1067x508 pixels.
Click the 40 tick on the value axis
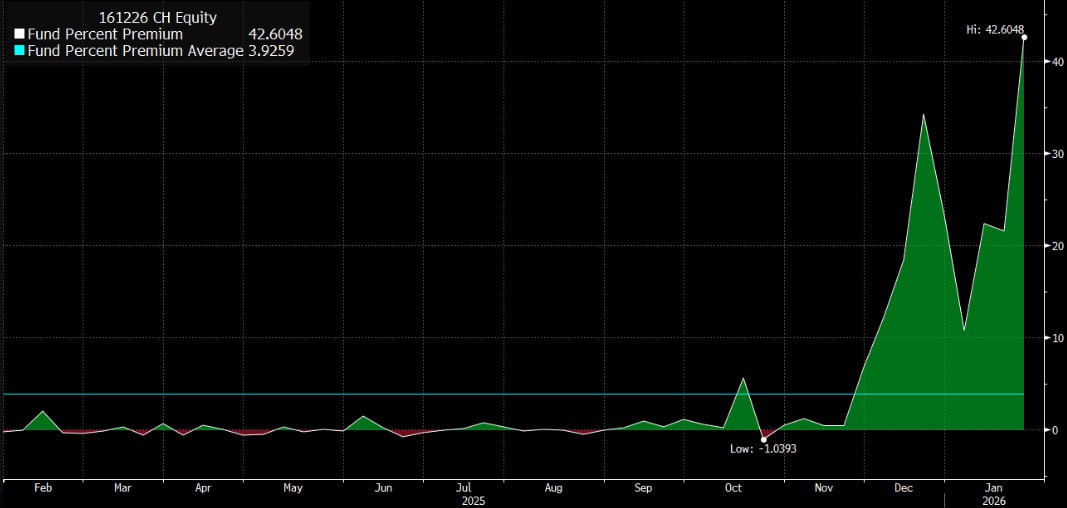(1056, 62)
